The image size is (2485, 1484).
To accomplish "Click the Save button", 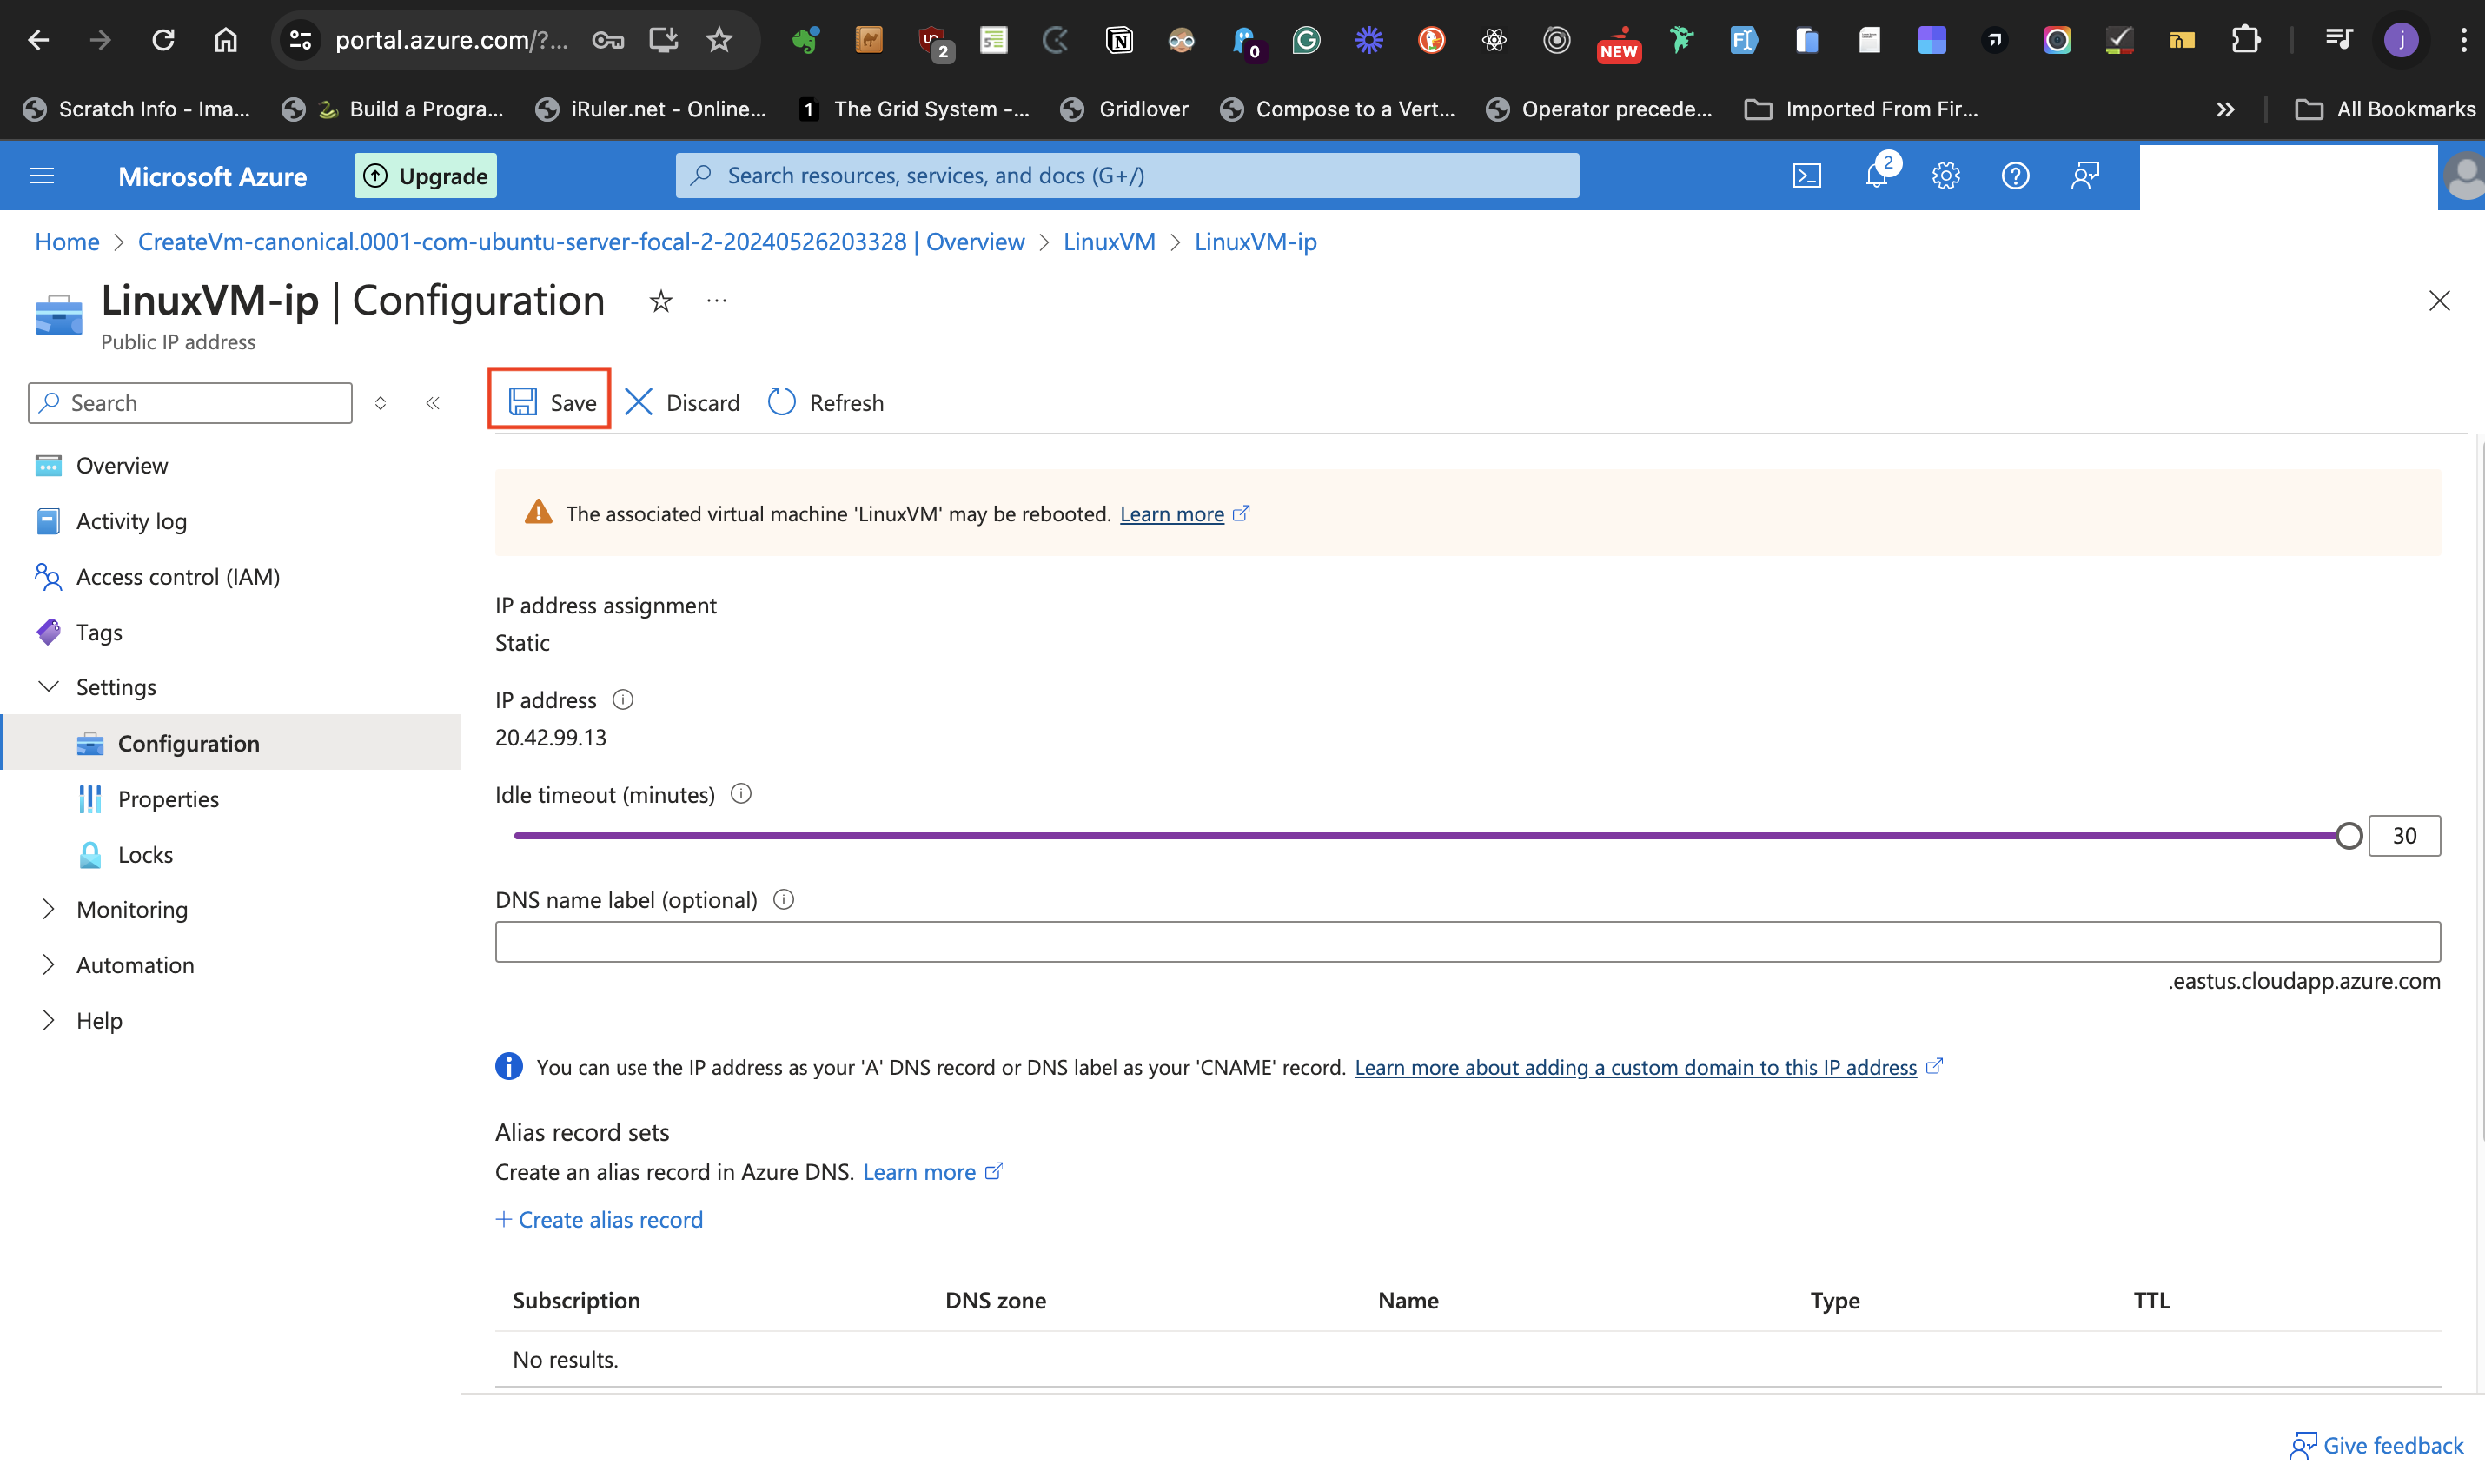I will (x=551, y=402).
